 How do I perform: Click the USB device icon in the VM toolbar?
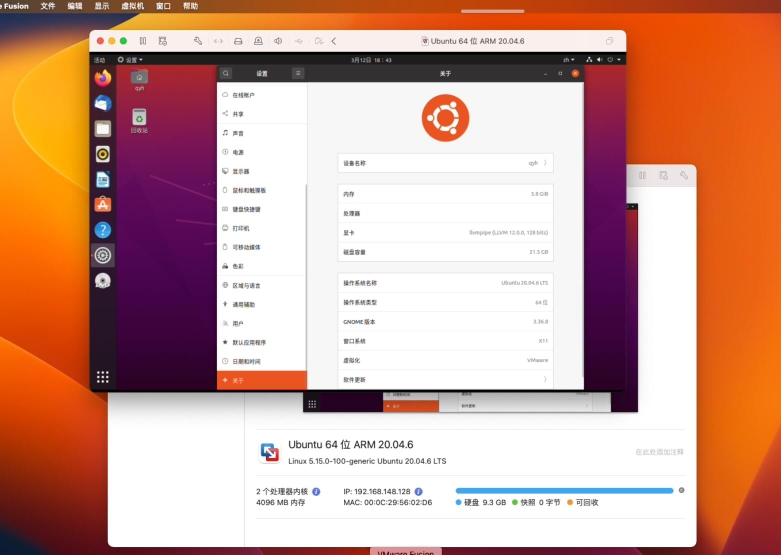click(298, 41)
